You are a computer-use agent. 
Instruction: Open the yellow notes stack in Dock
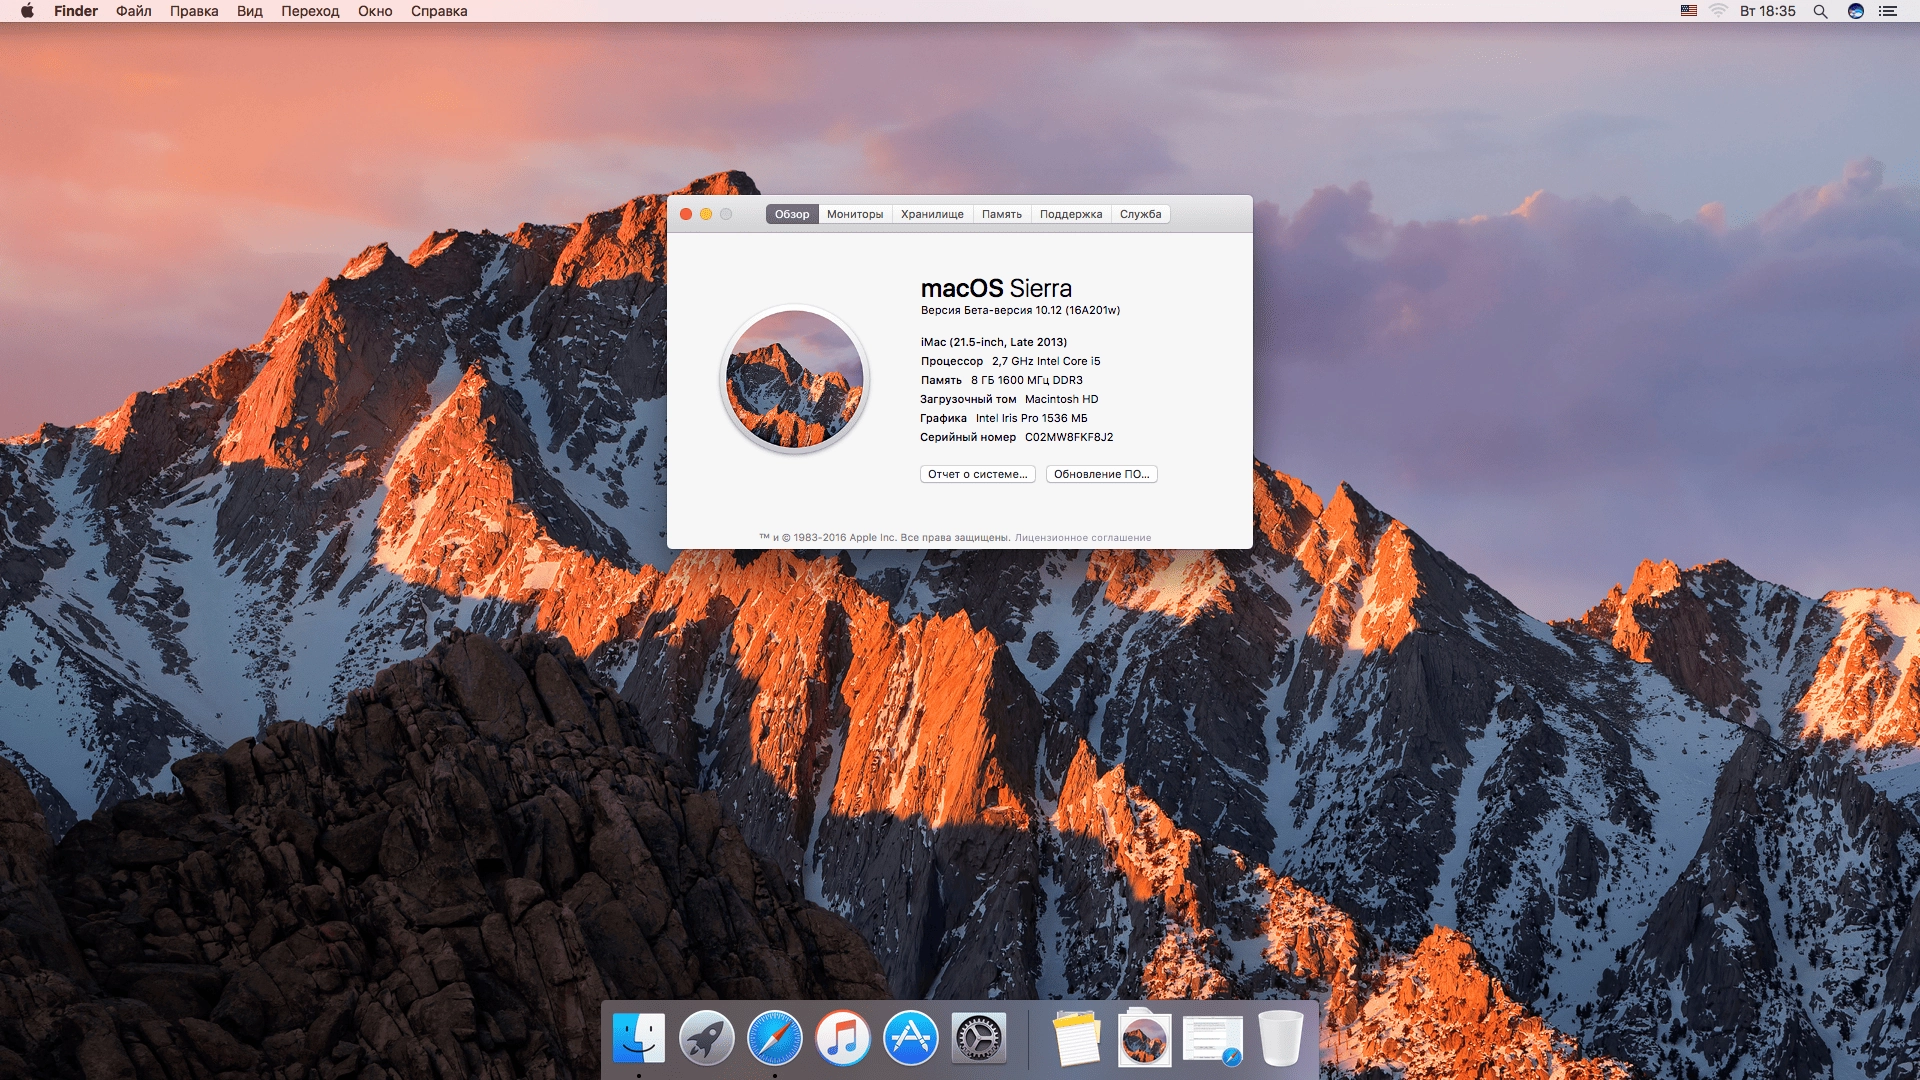[x=1077, y=1038]
